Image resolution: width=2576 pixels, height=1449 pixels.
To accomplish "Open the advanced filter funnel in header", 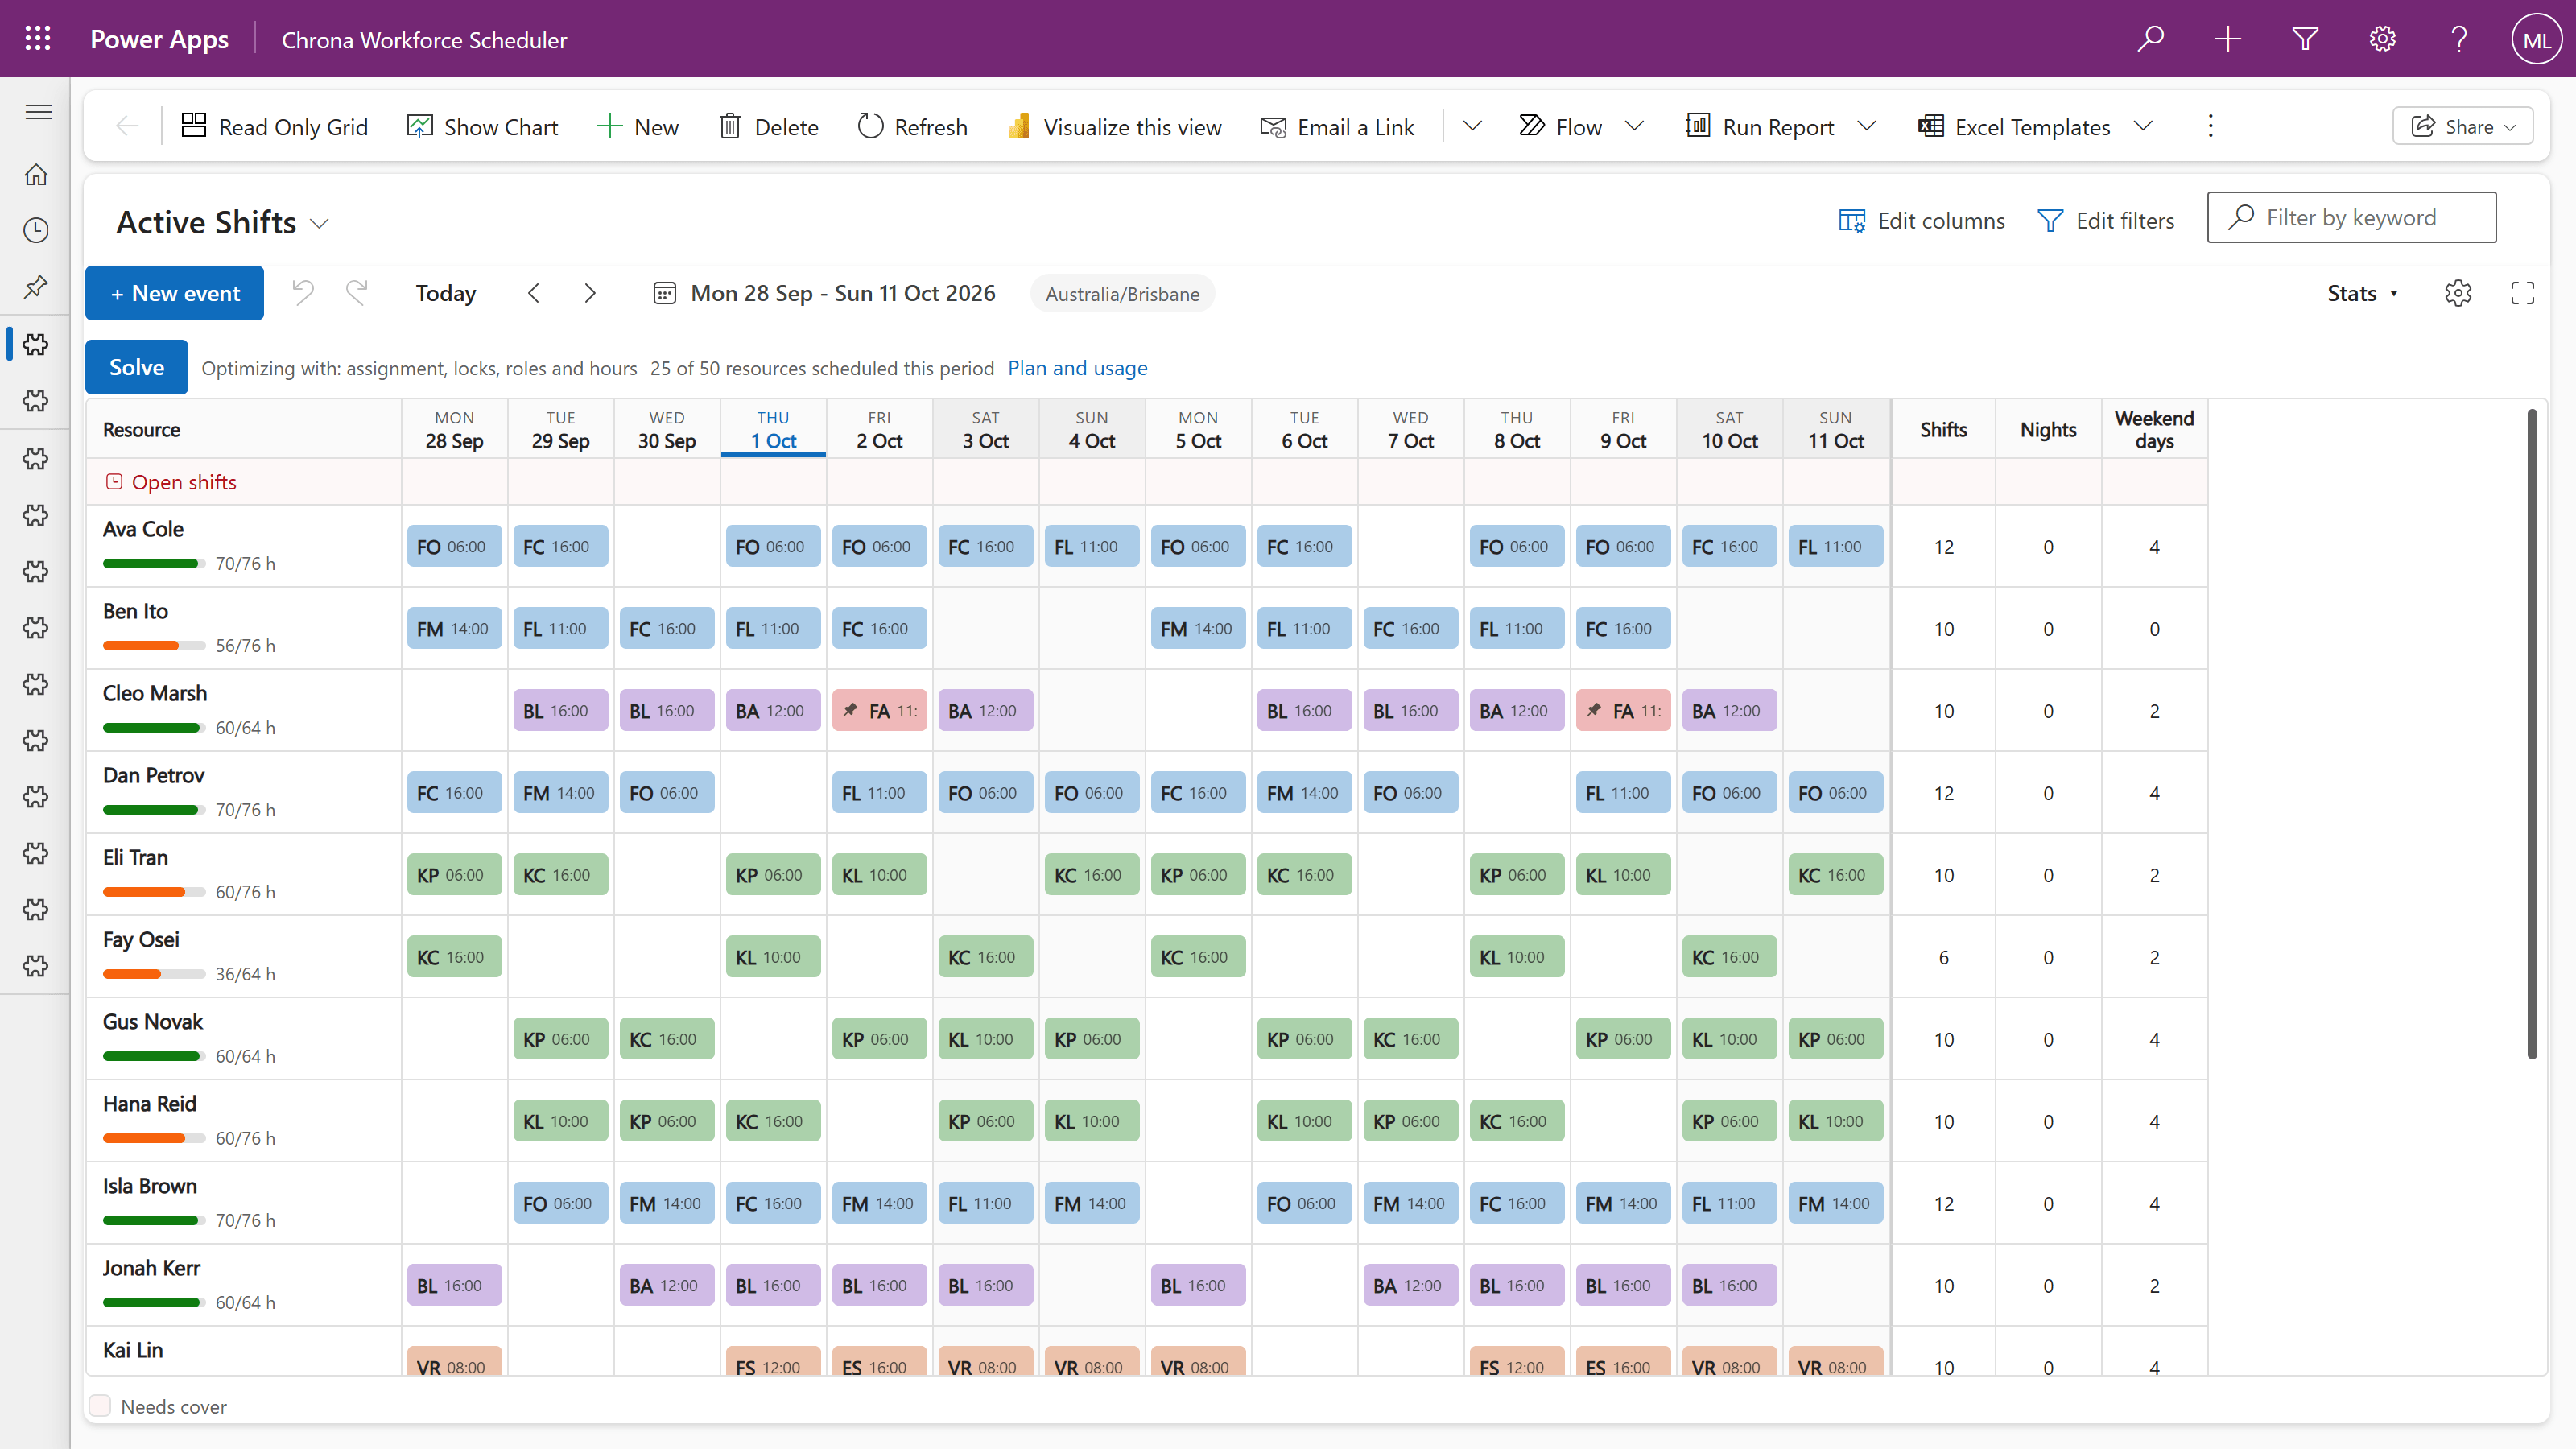I will pos(2305,39).
